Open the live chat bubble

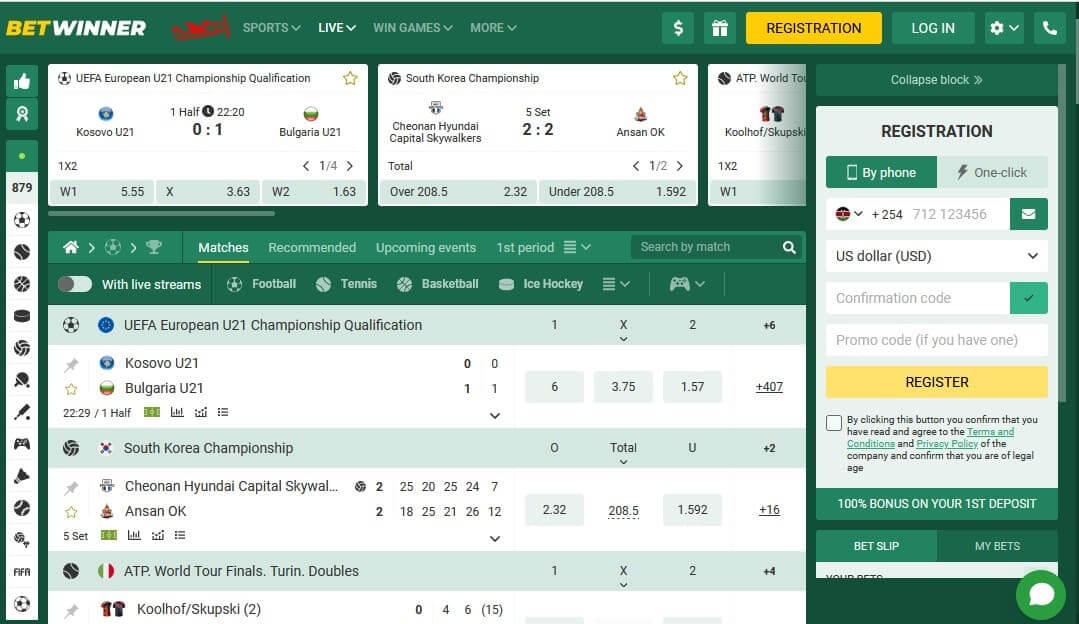point(1041,594)
